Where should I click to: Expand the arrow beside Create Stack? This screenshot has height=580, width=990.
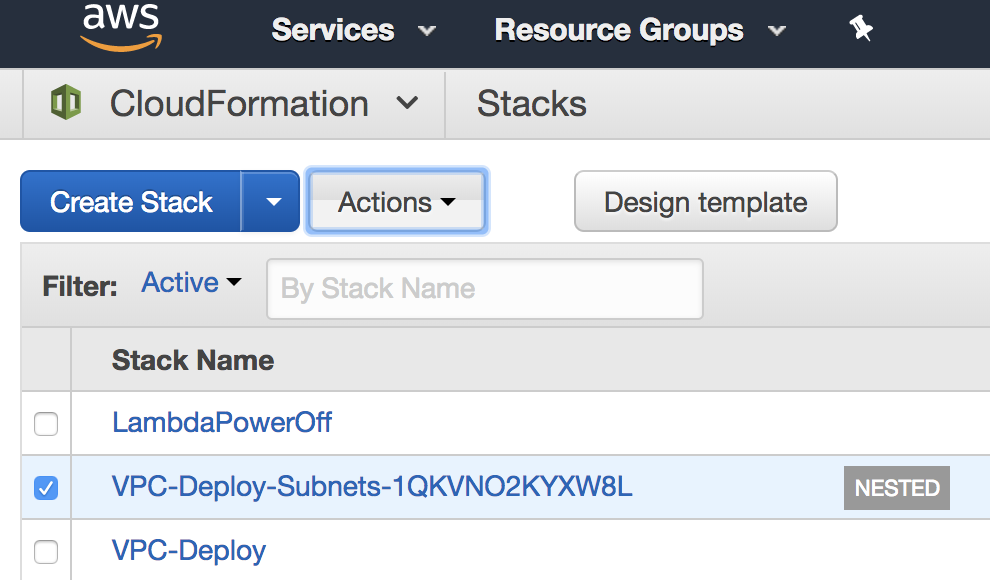point(272,202)
